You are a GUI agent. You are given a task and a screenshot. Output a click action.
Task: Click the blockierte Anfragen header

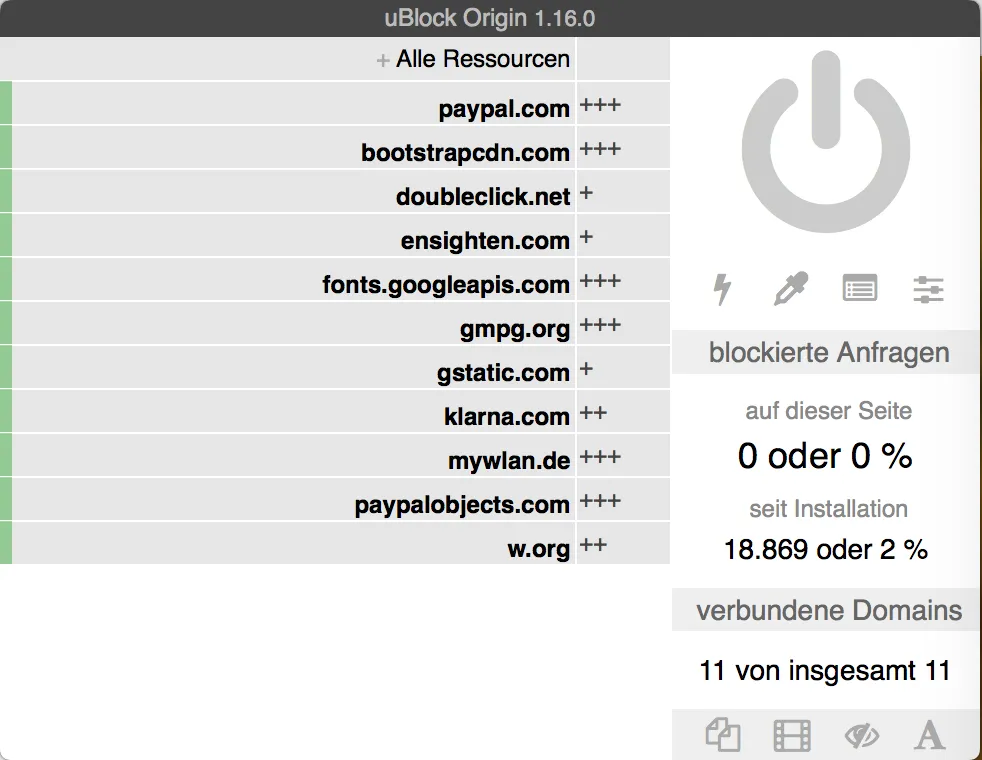pyautogui.click(x=827, y=352)
